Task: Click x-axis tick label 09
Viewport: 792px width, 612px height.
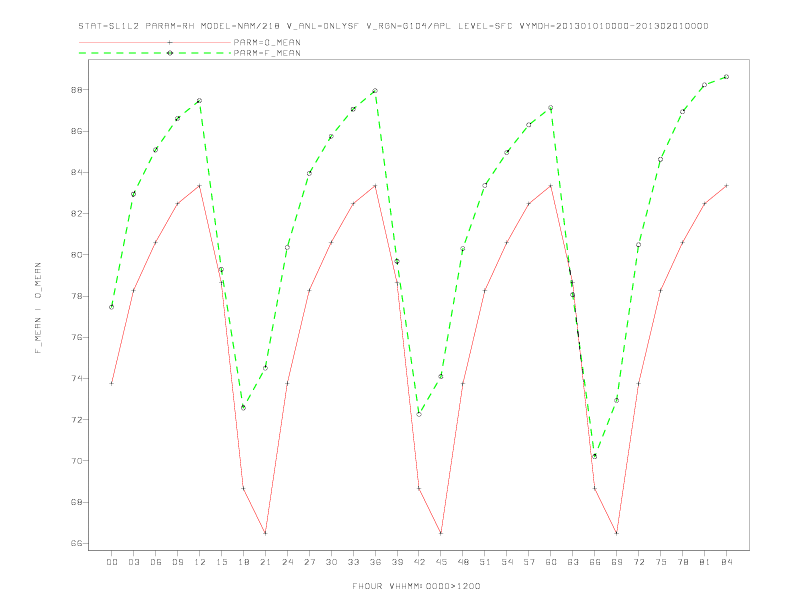Action: click(x=178, y=562)
